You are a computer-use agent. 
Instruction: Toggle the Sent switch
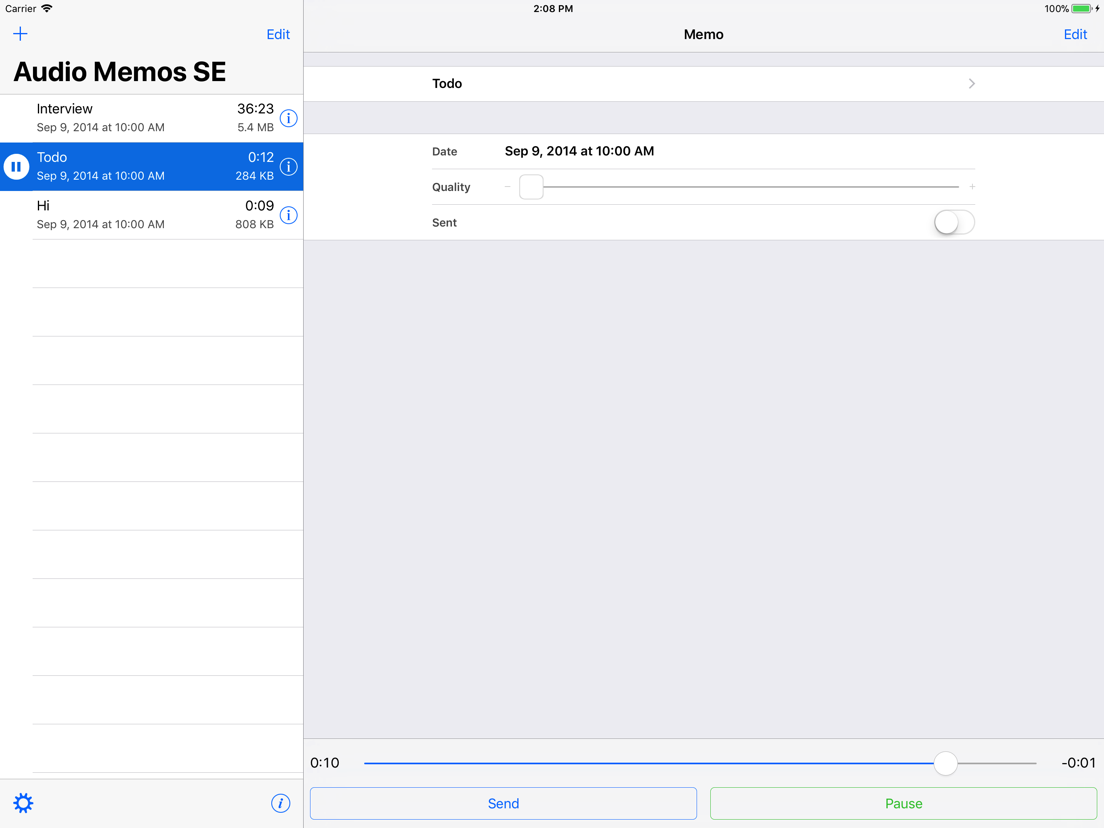[954, 222]
